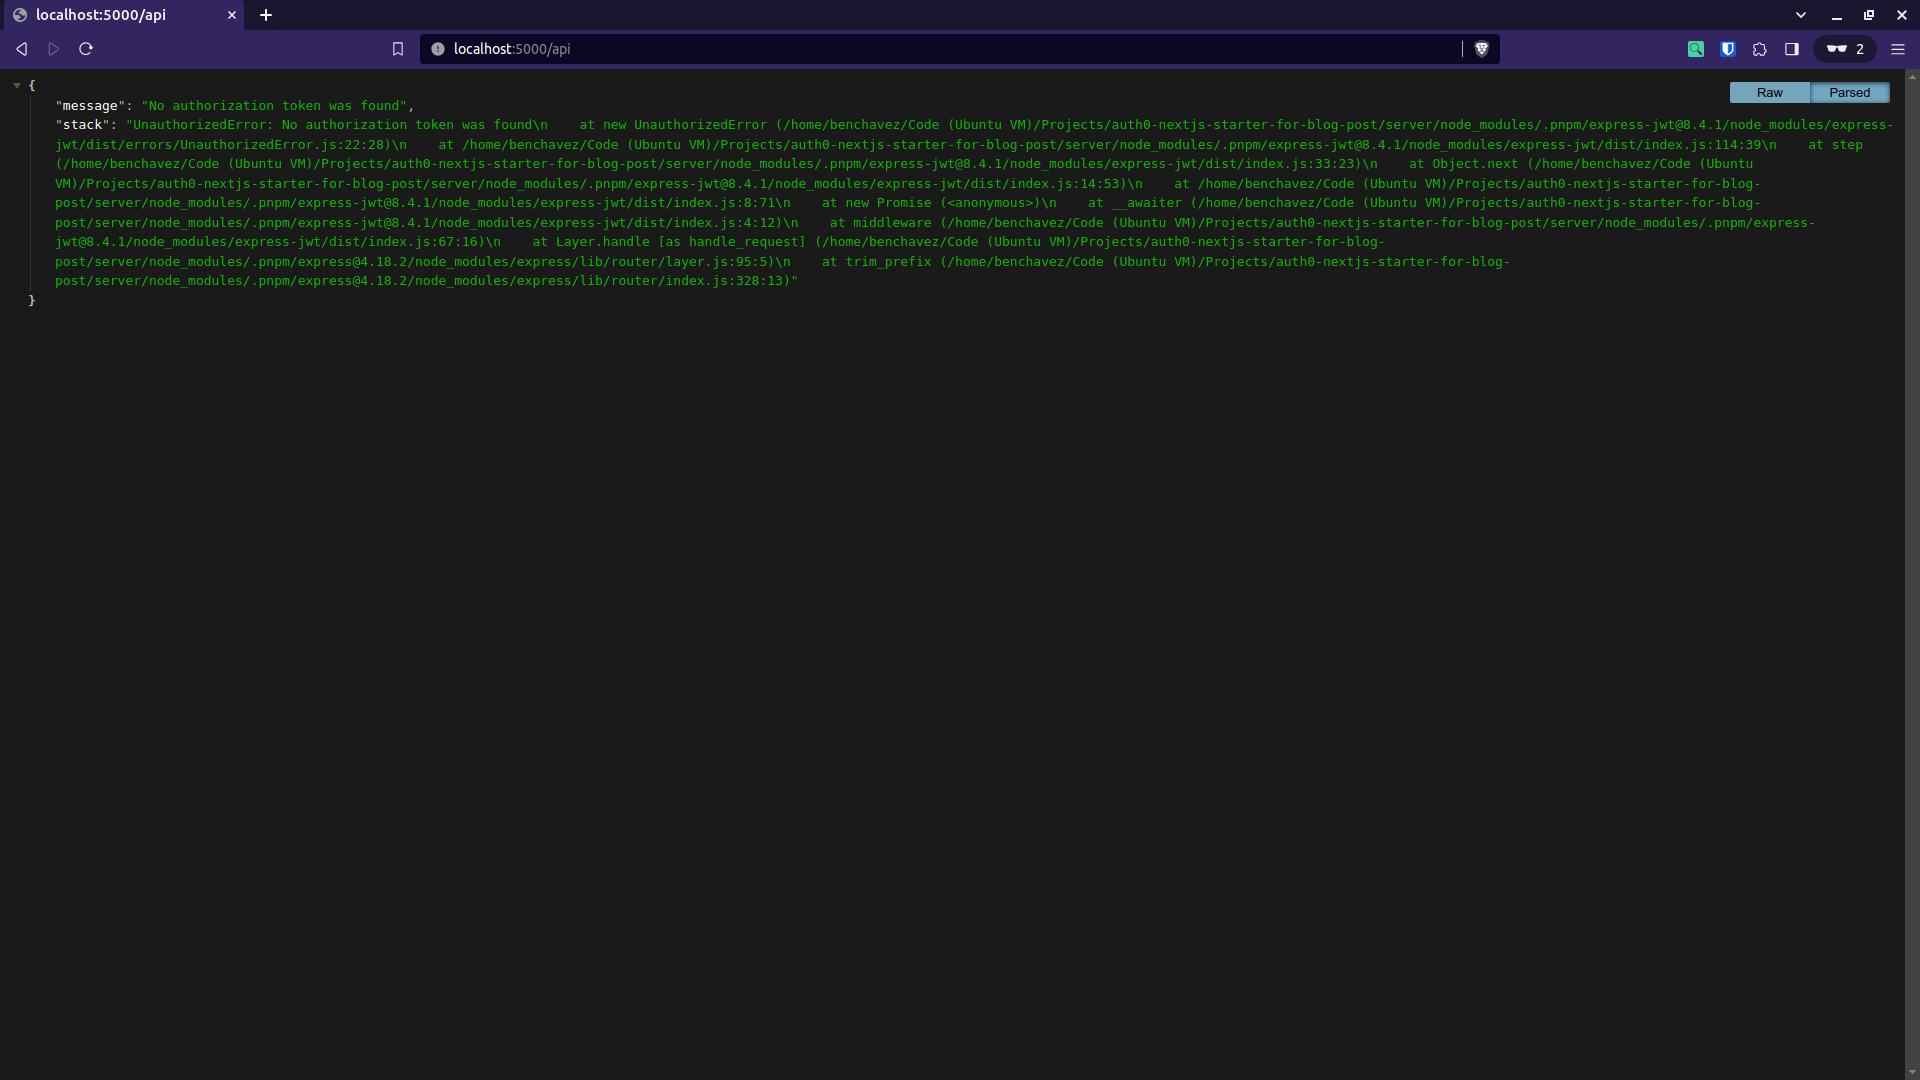Click the forward navigation button
Image resolution: width=1920 pixels, height=1080 pixels.
click(x=53, y=48)
